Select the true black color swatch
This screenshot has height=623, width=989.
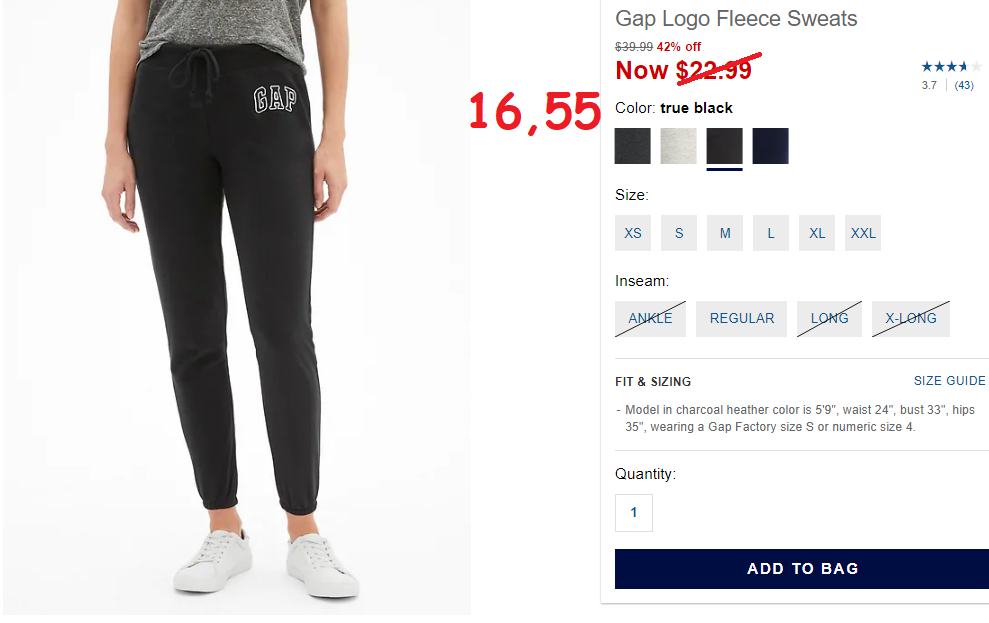point(724,146)
